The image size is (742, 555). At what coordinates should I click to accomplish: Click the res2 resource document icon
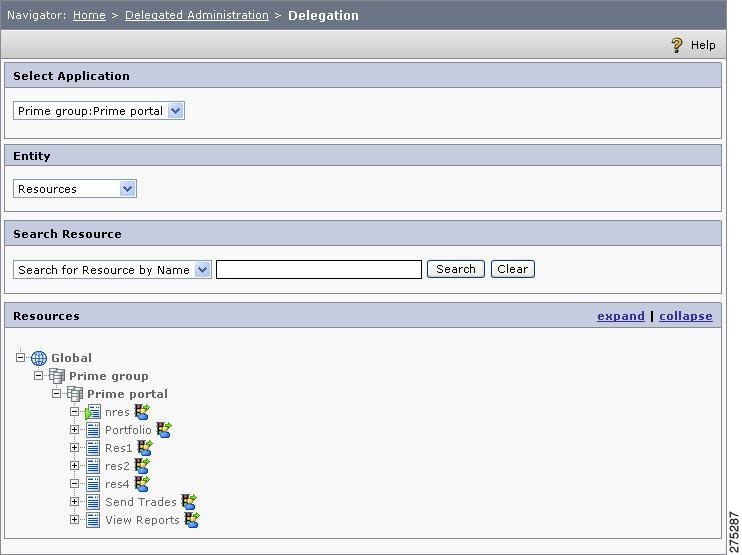click(x=93, y=466)
